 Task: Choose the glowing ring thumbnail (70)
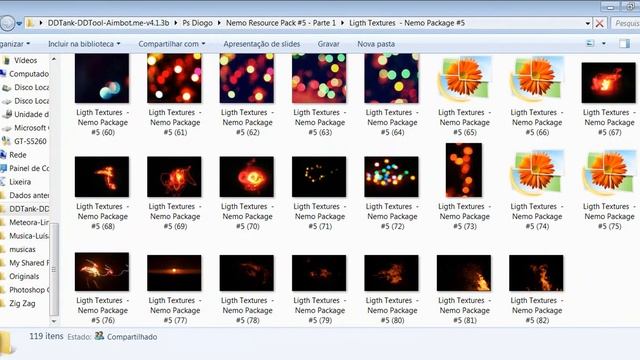[x=247, y=177]
